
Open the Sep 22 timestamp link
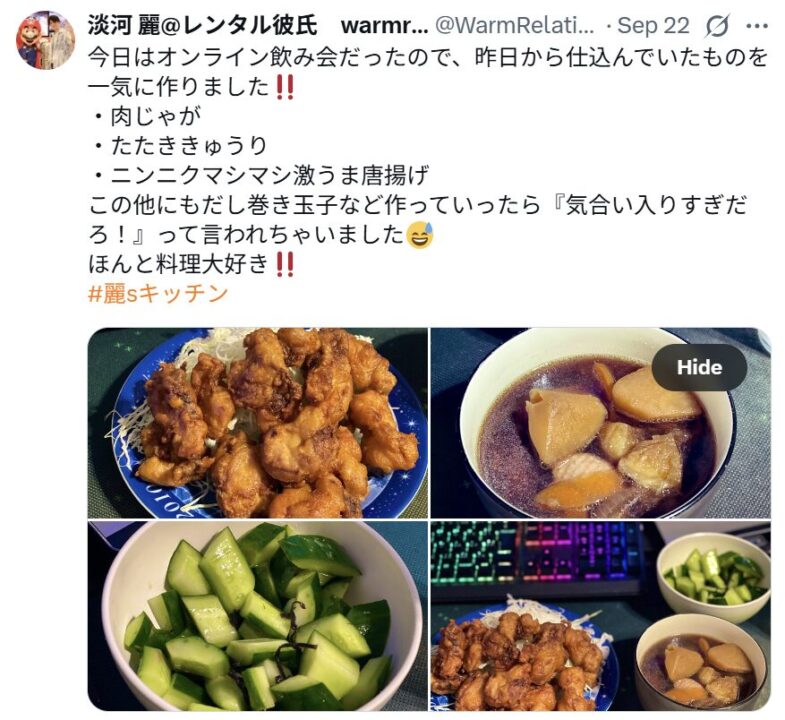tap(653, 25)
